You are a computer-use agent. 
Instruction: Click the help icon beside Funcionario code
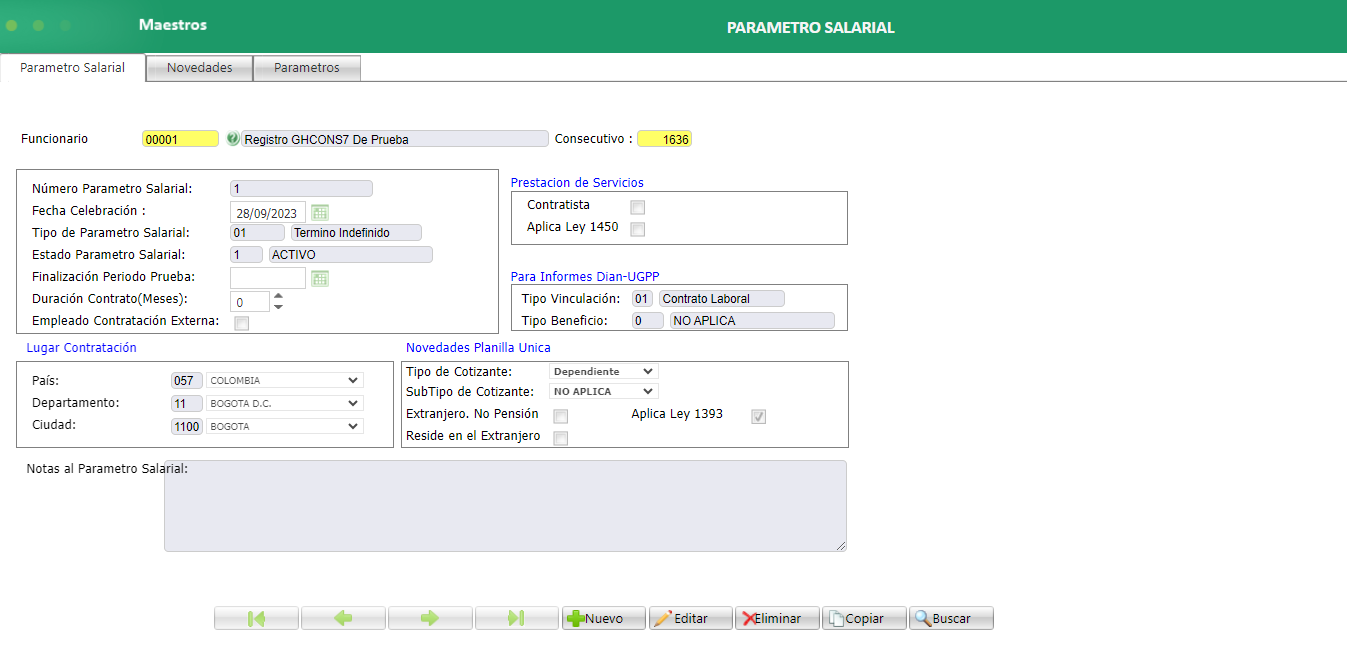233,139
